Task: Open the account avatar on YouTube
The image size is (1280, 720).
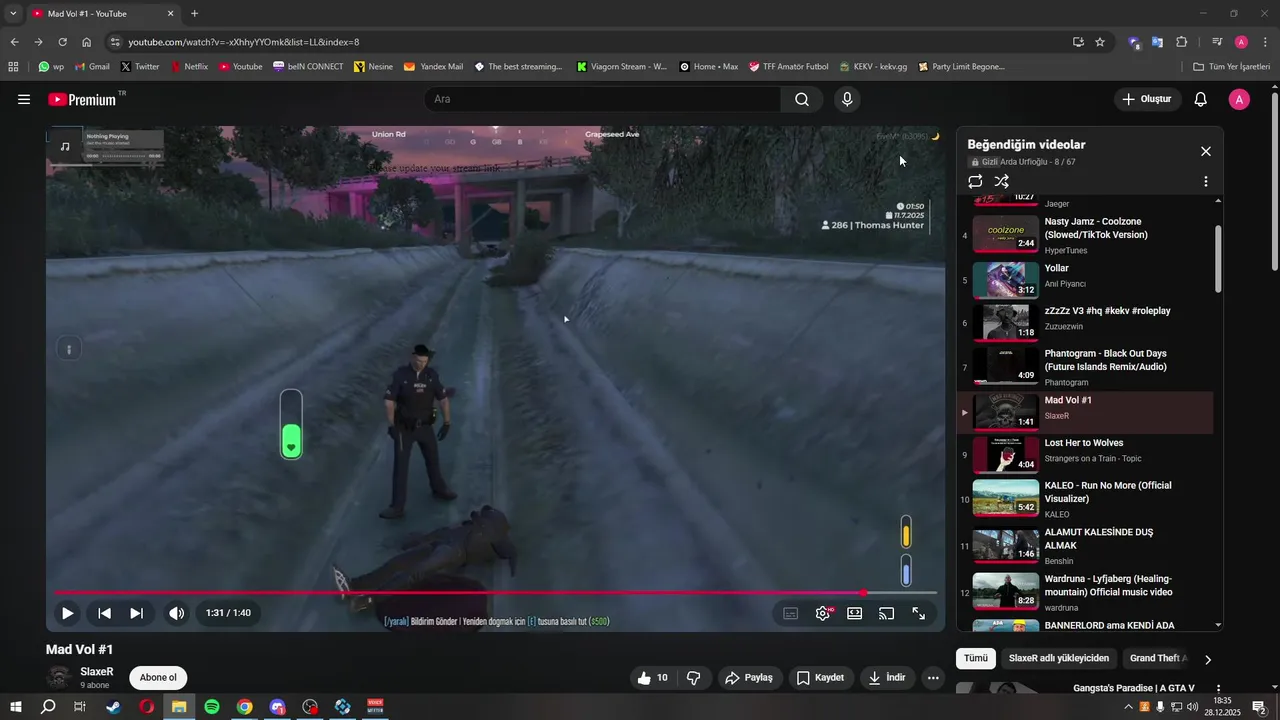Action: [1239, 99]
